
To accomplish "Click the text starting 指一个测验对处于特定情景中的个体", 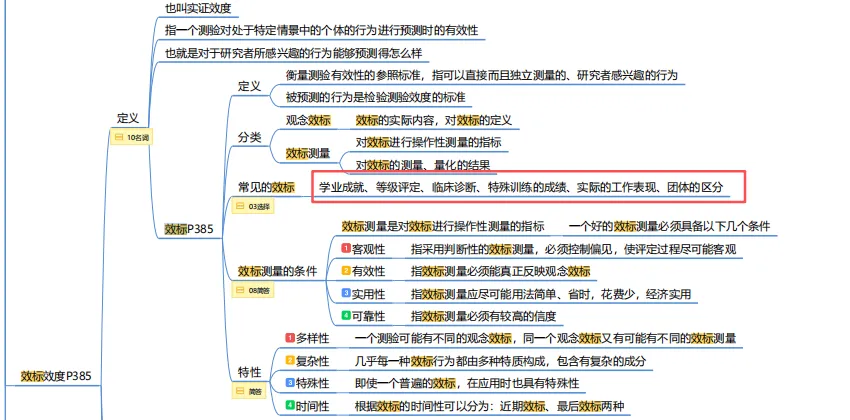I will pos(321,30).
